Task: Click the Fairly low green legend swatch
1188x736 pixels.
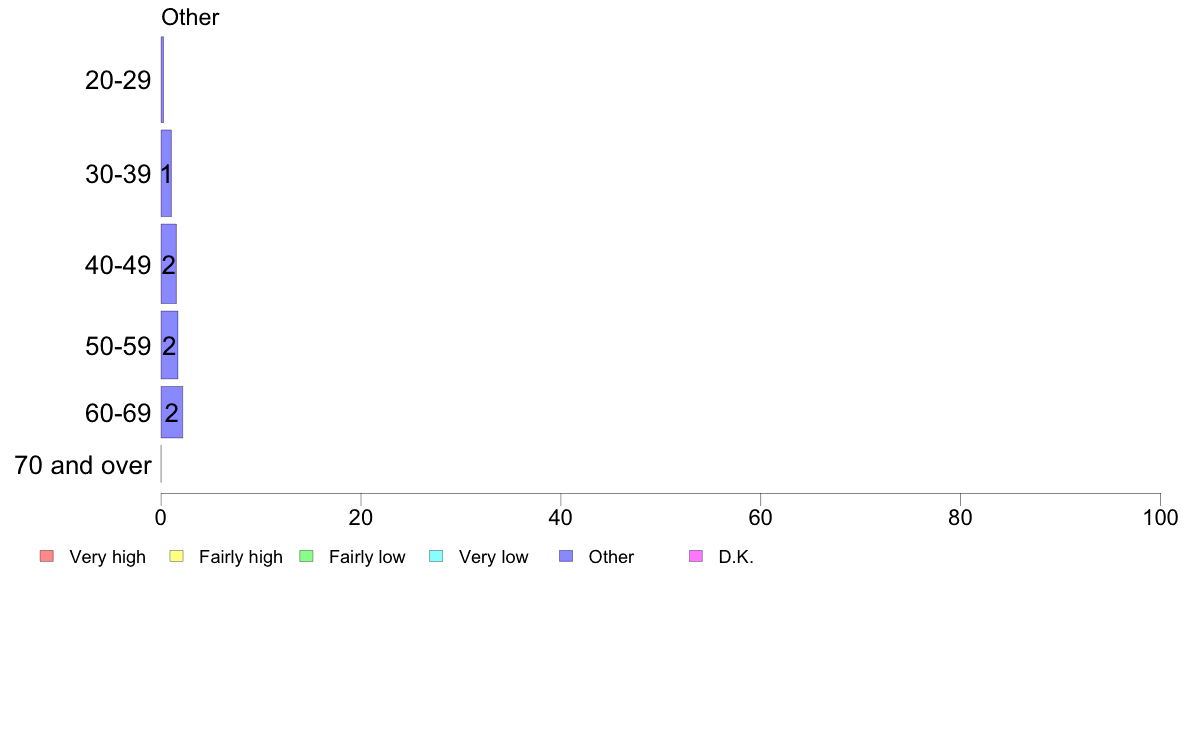Action: click(x=306, y=556)
